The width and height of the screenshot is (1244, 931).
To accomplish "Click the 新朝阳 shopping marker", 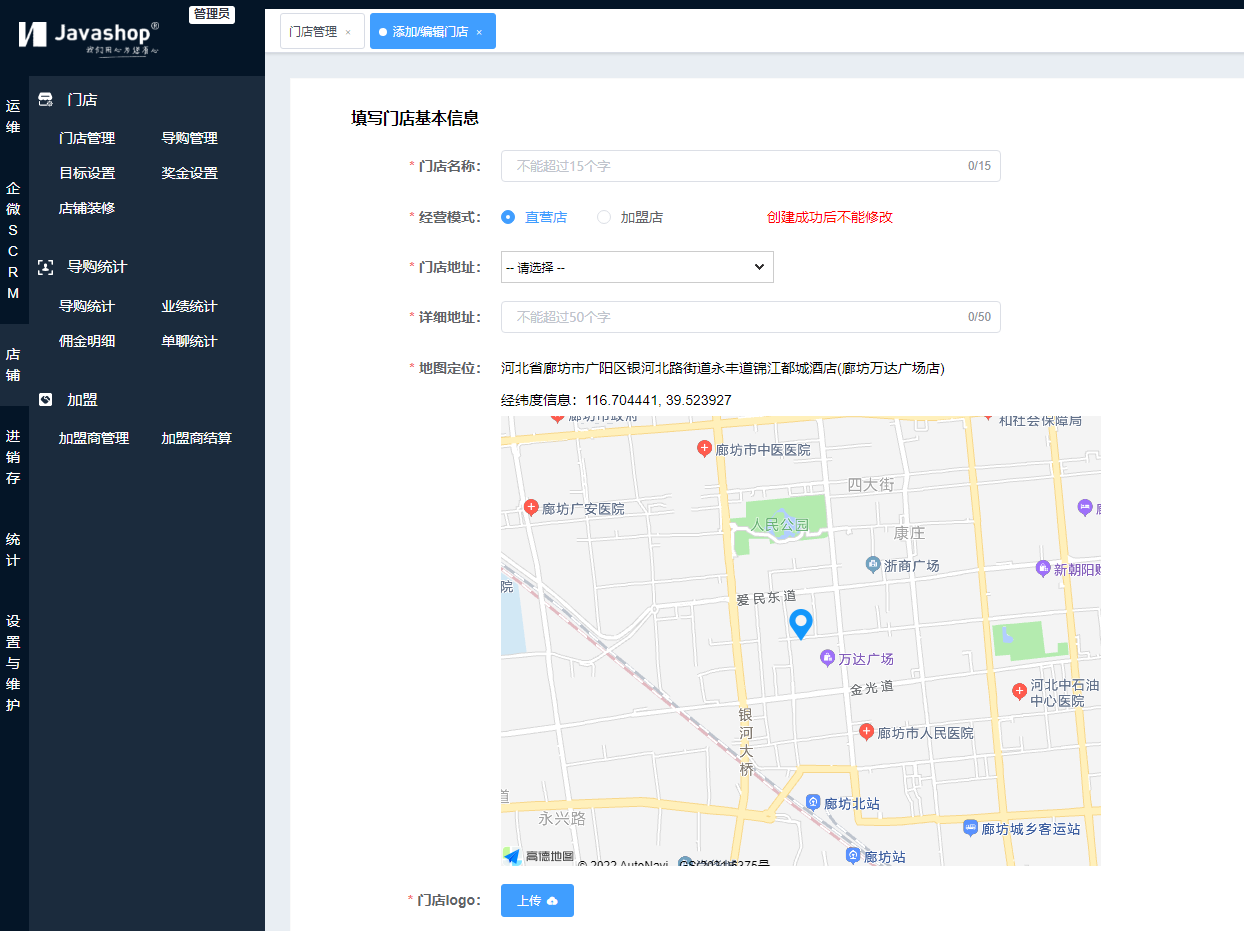I will [1043, 568].
